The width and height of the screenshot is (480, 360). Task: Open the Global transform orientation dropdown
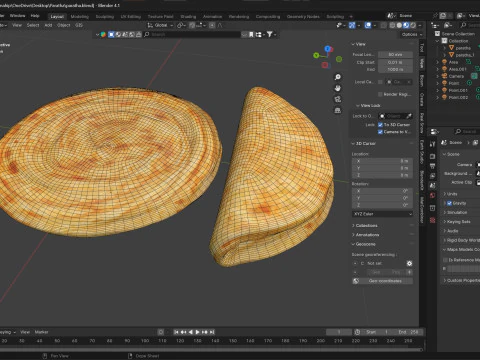[x=160, y=25]
